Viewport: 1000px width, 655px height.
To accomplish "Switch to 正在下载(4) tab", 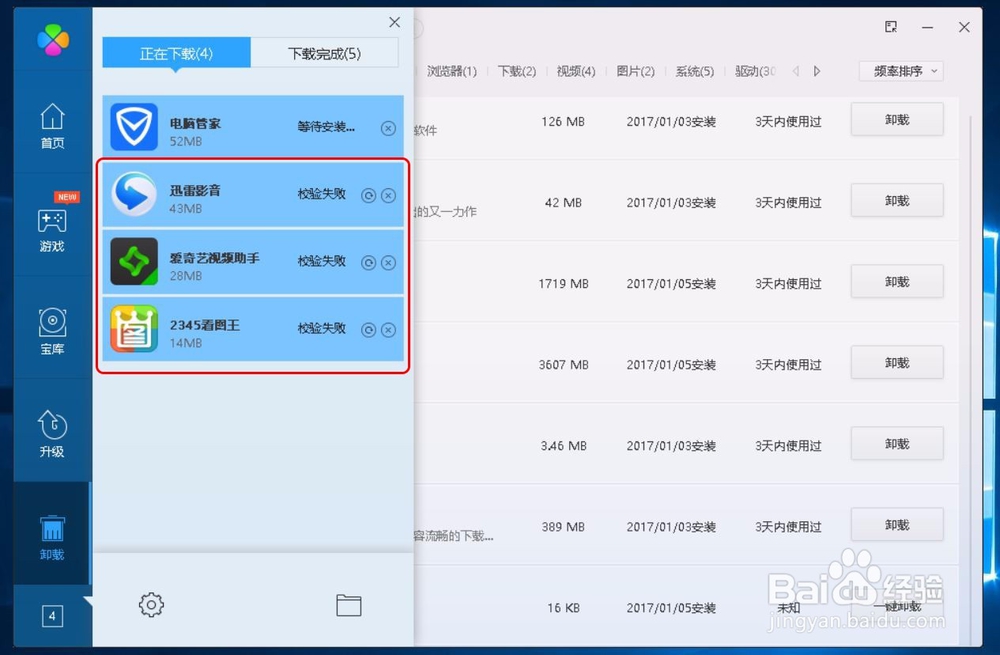I will pos(177,53).
